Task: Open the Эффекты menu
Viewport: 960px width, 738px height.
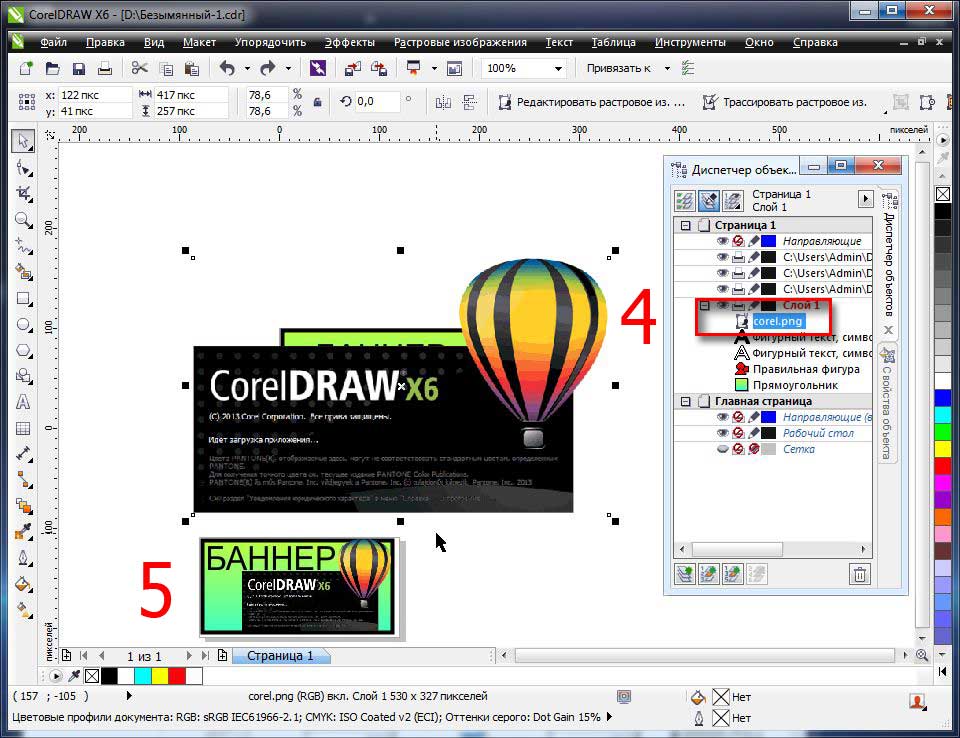Action: pos(349,43)
